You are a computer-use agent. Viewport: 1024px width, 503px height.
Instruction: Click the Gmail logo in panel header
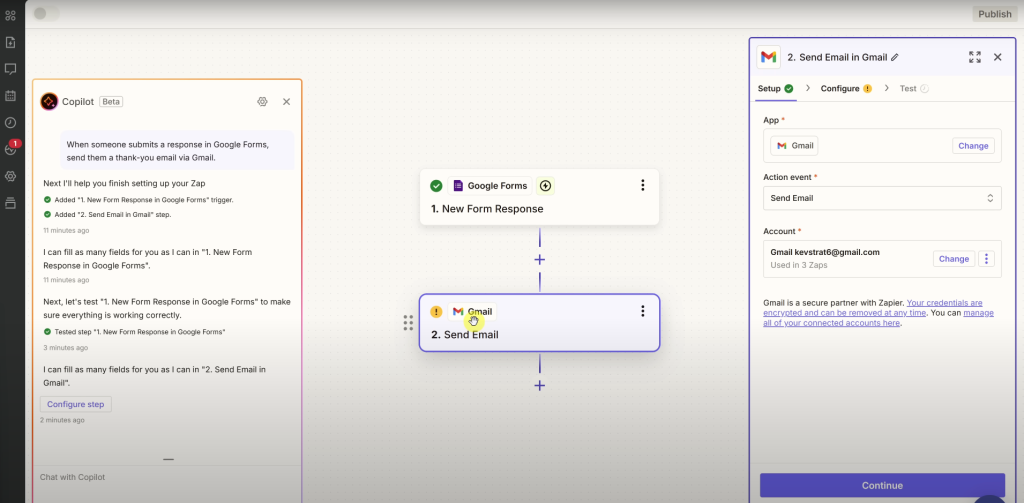(769, 57)
